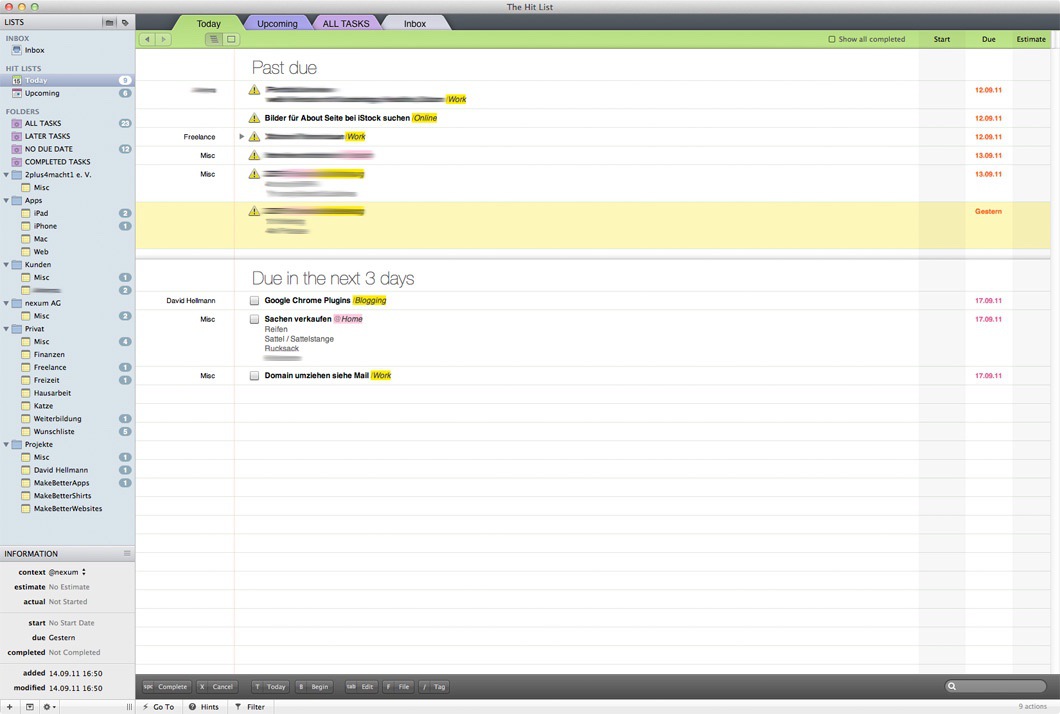
Task: Select the David Hellmann project list
Action: pyautogui.click(x=60, y=470)
